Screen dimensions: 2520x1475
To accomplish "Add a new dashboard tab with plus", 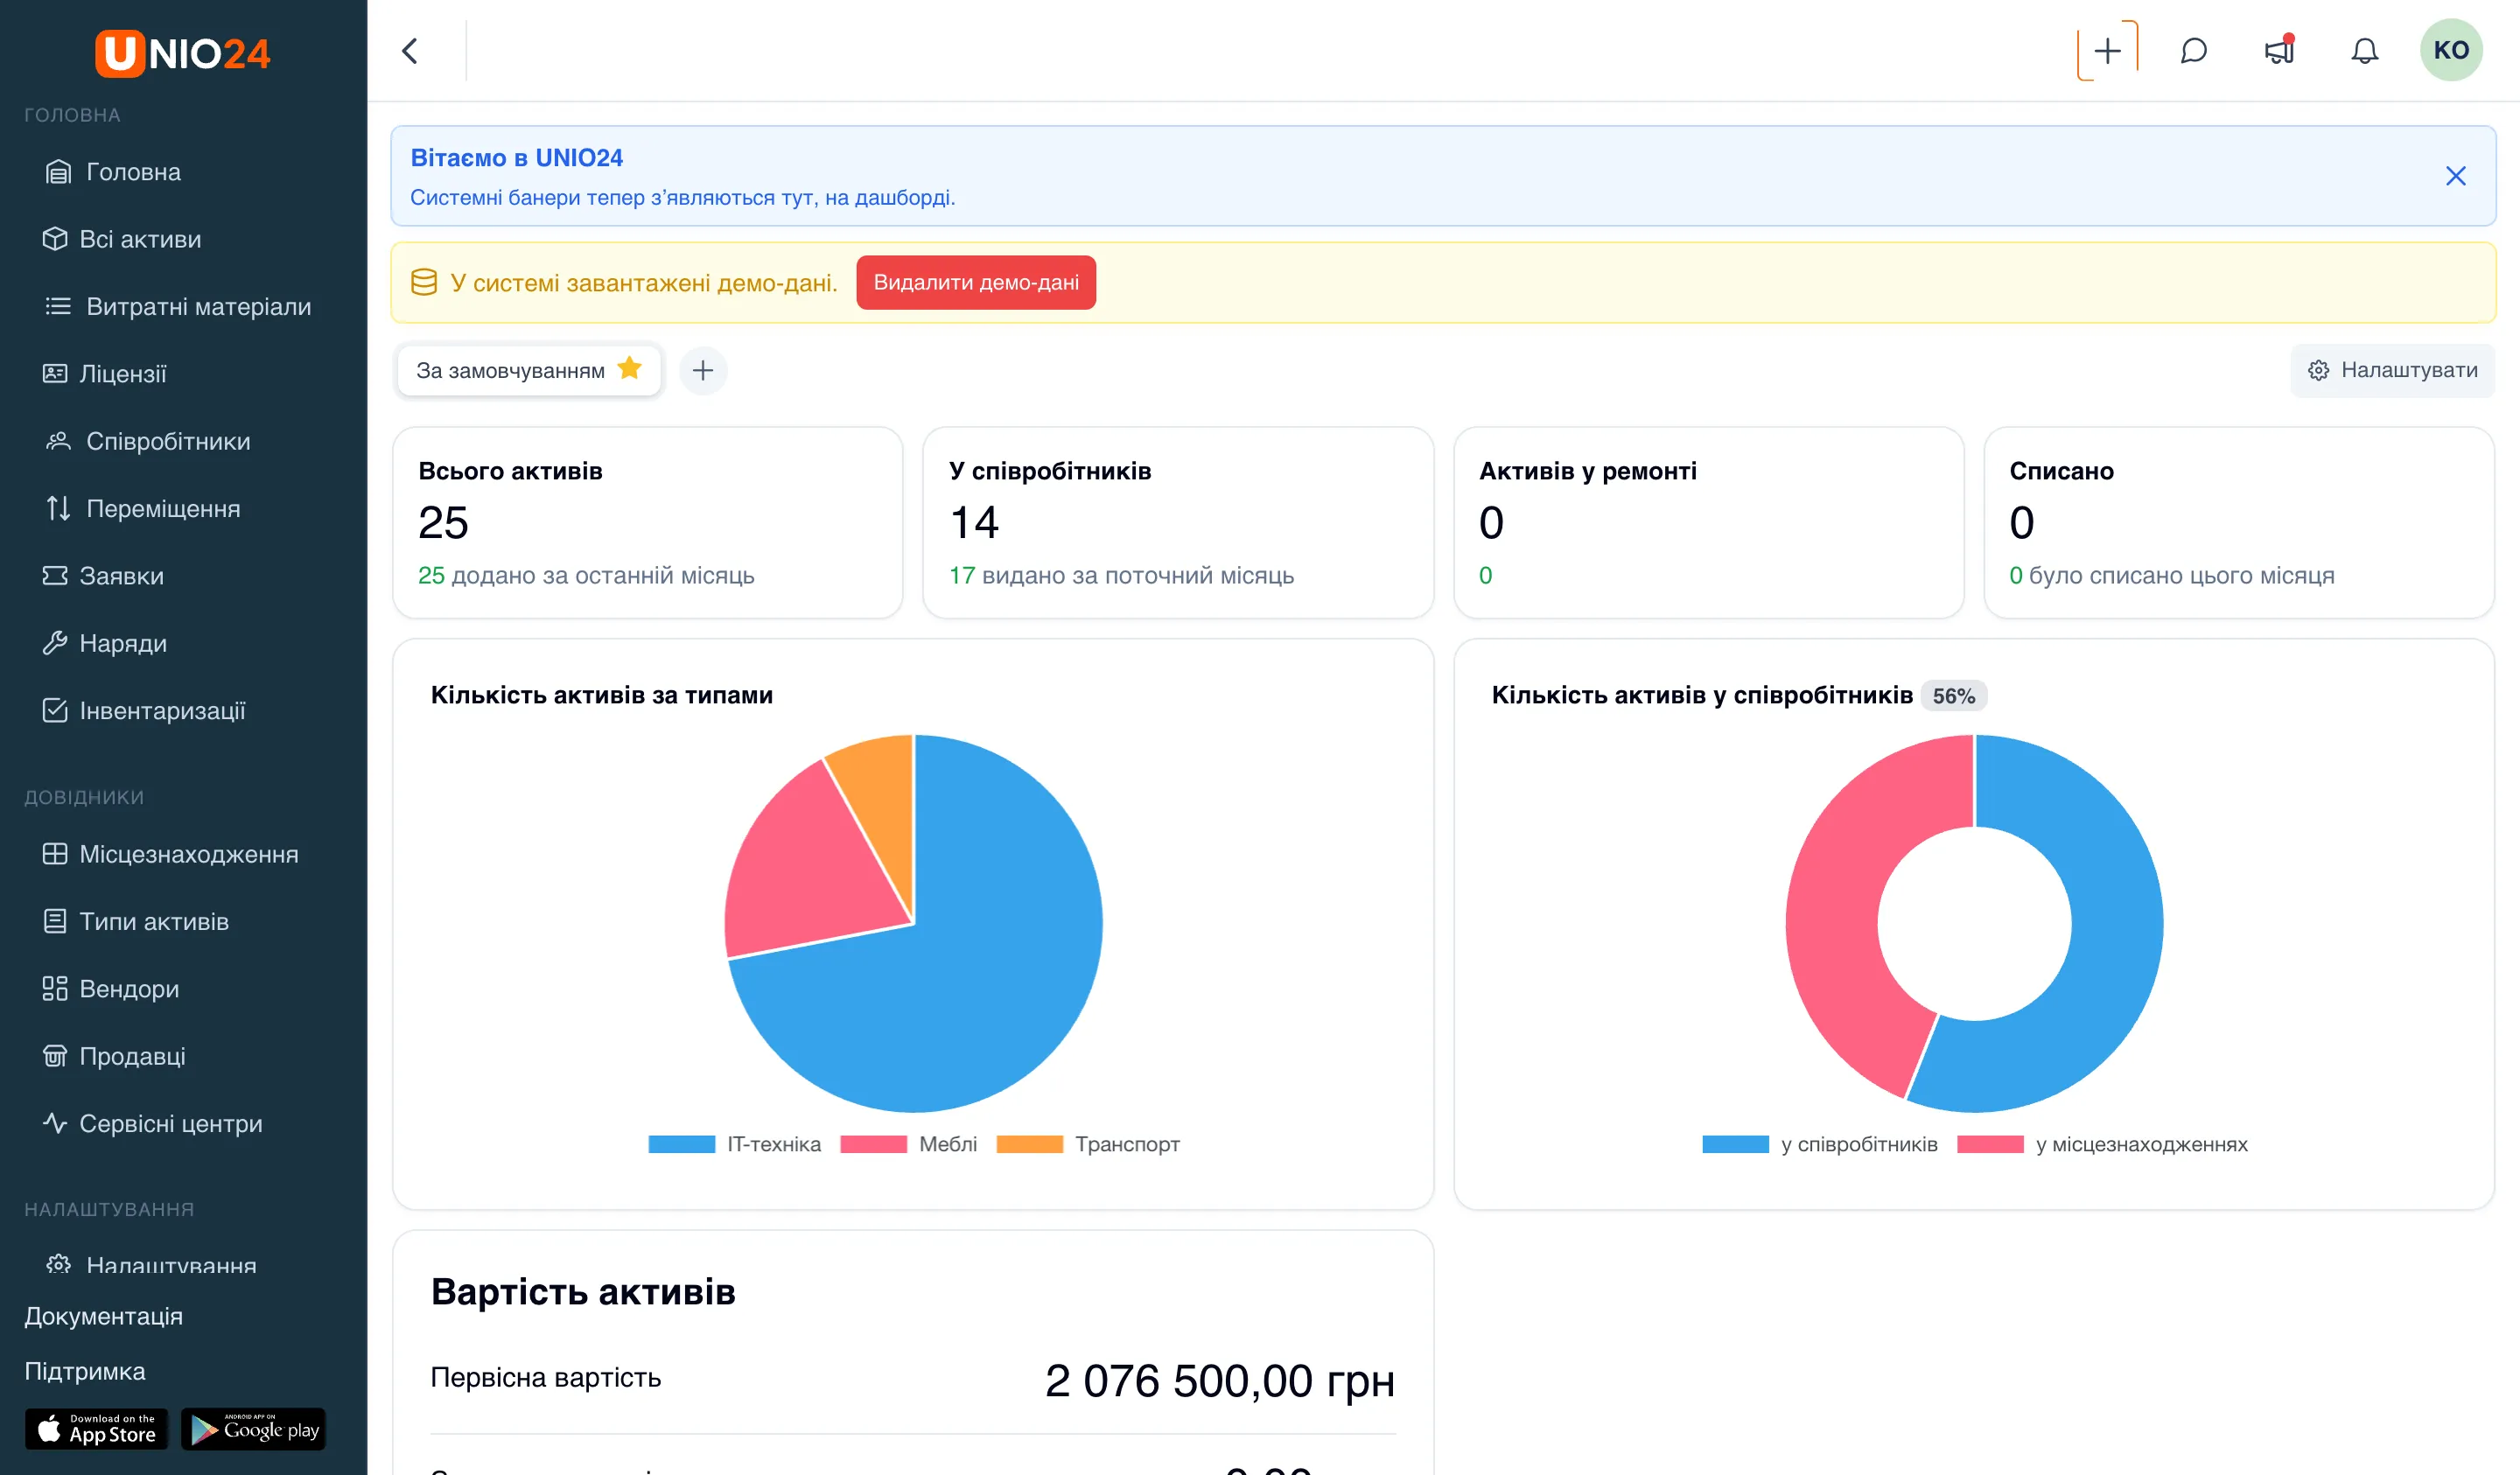I will tap(703, 371).
